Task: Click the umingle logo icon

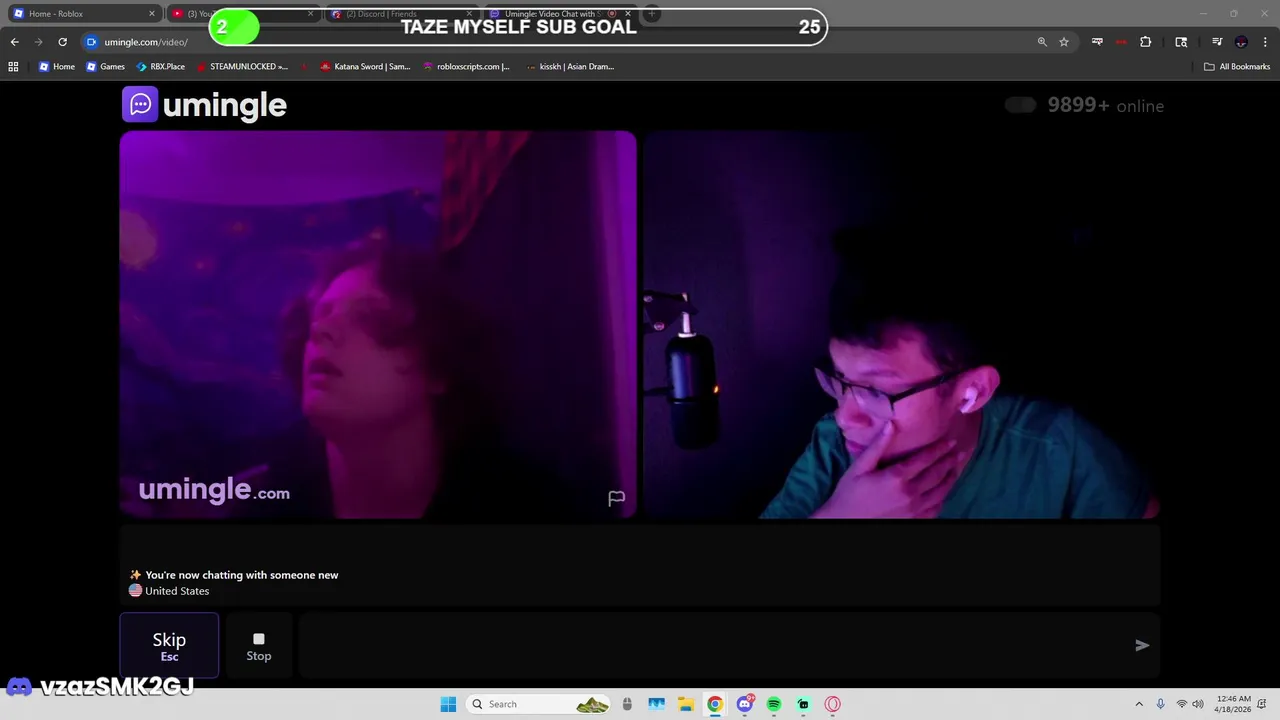Action: pos(140,104)
